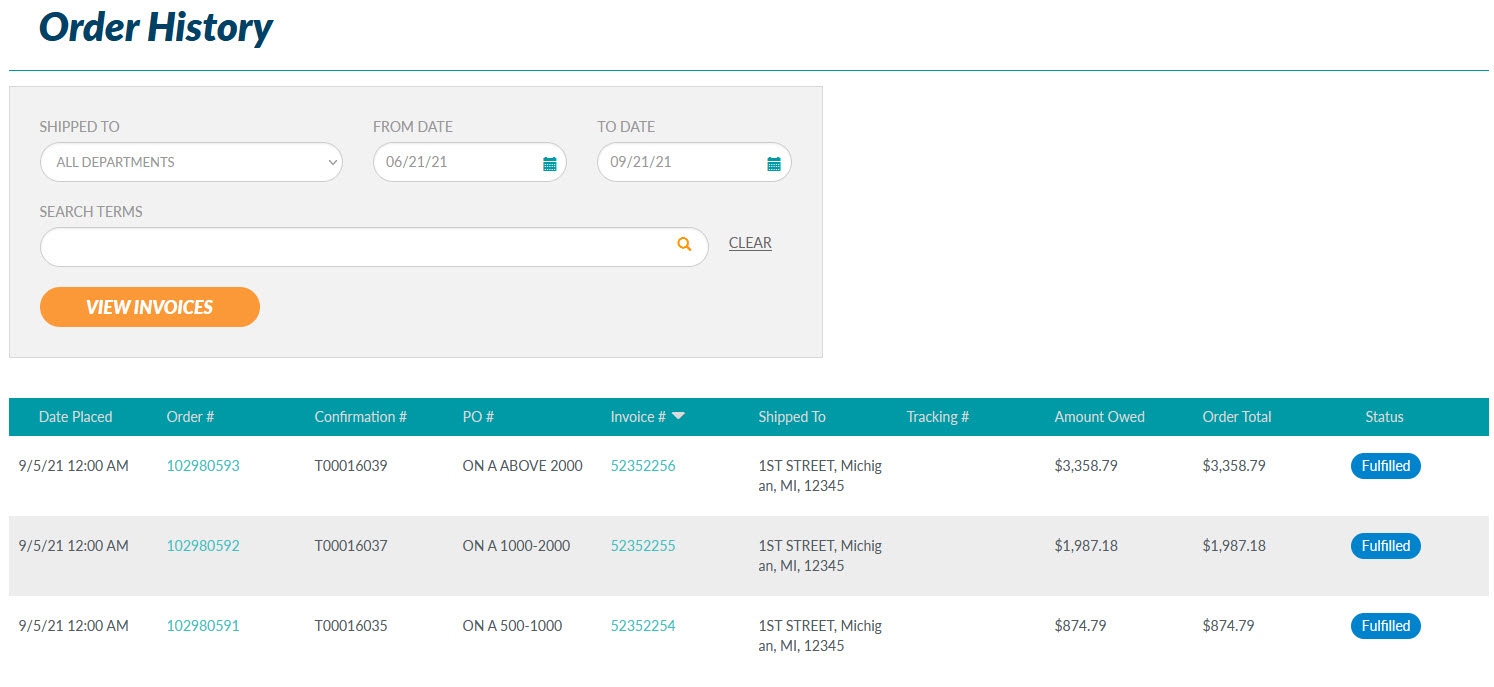Viewport: 1494px width, 687px height.
Task: Sort by Order Total column header
Action: 1237,417
